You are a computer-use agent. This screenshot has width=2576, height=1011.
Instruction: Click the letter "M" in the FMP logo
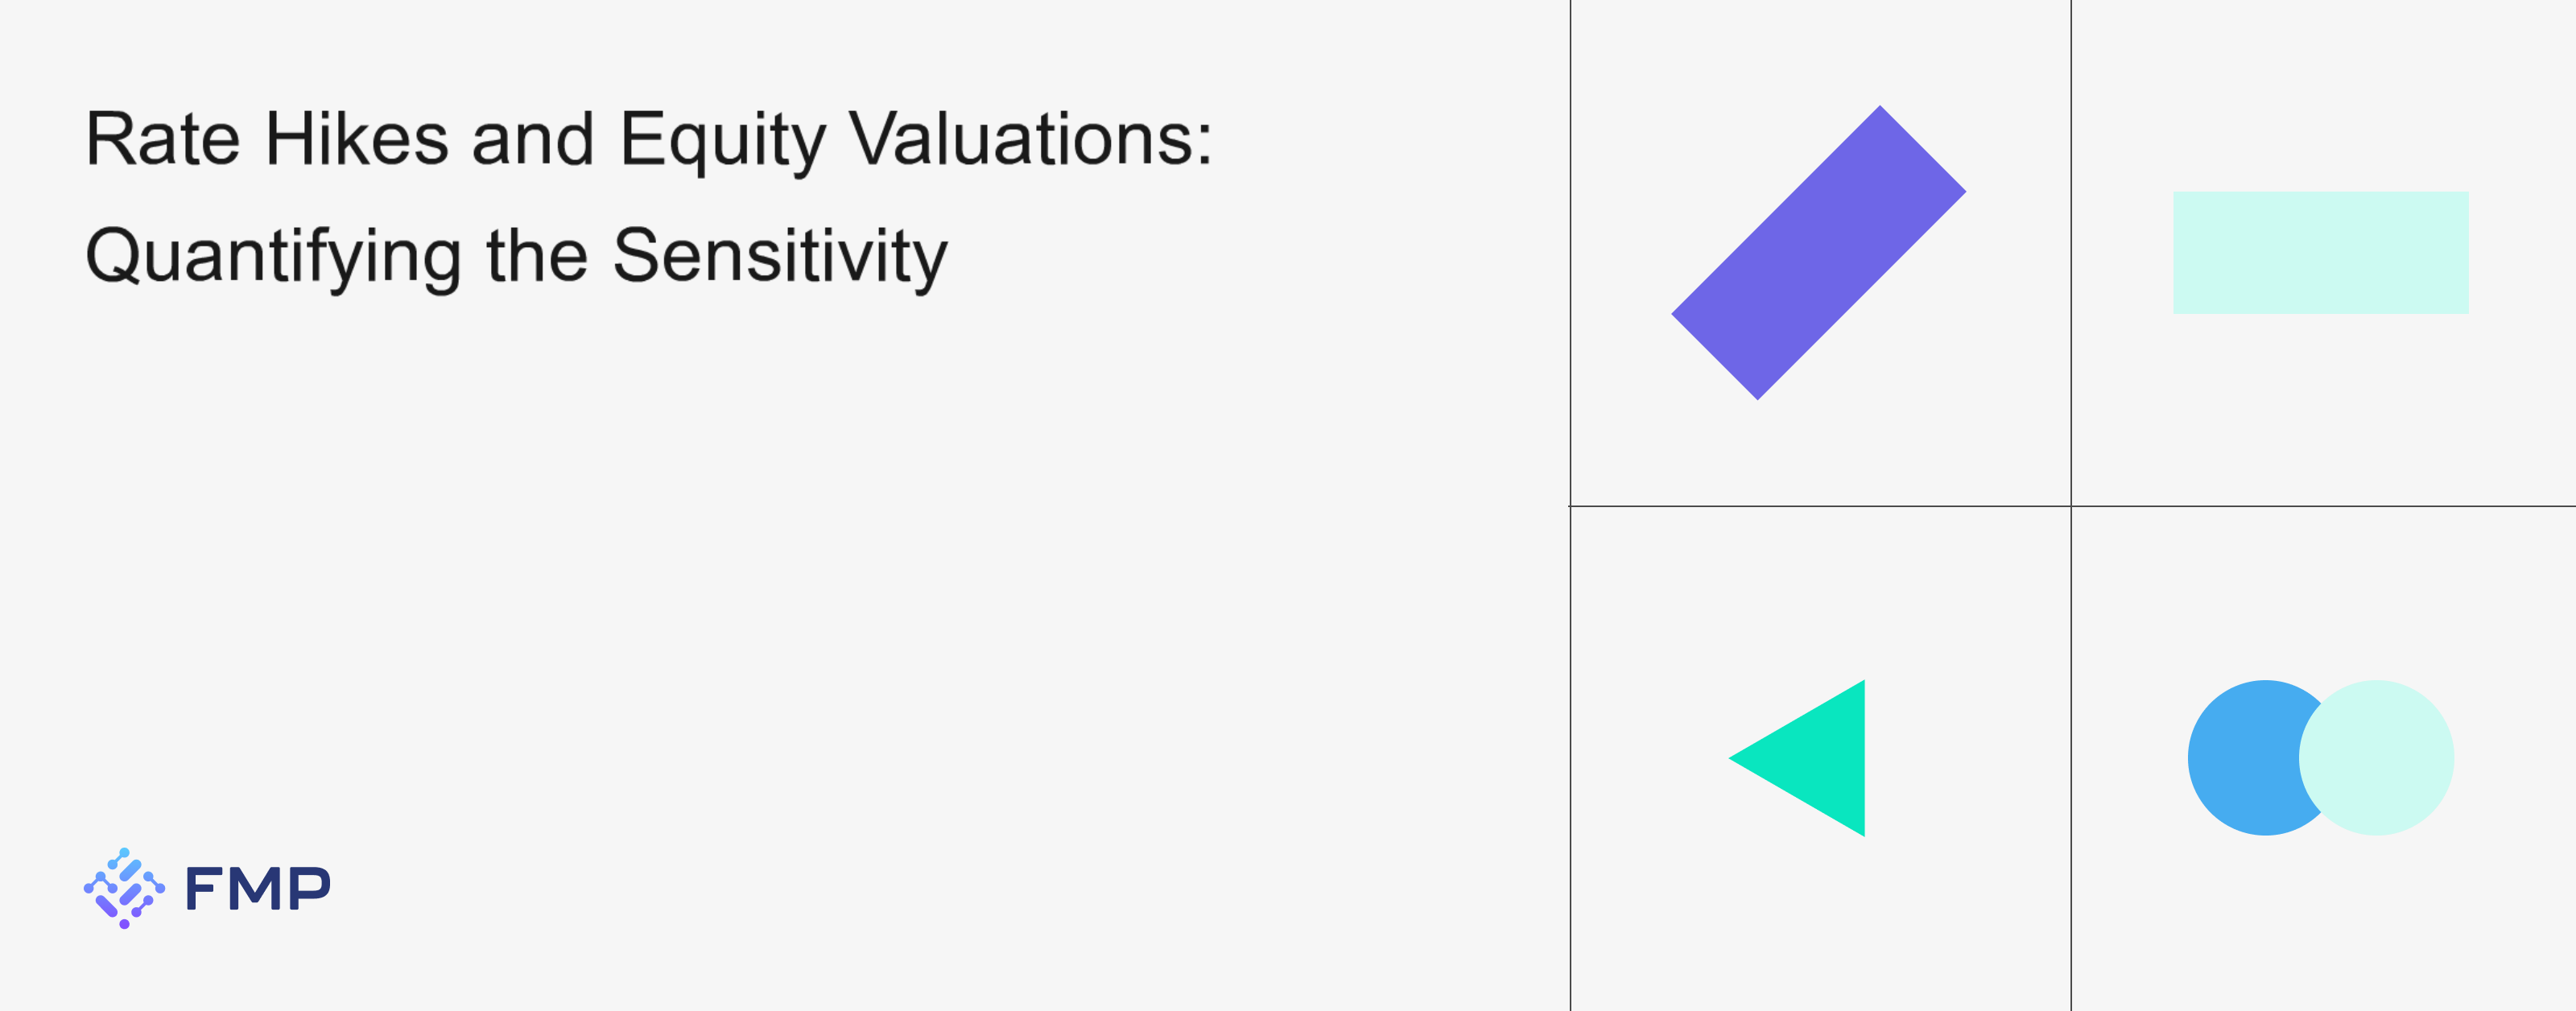coord(259,888)
